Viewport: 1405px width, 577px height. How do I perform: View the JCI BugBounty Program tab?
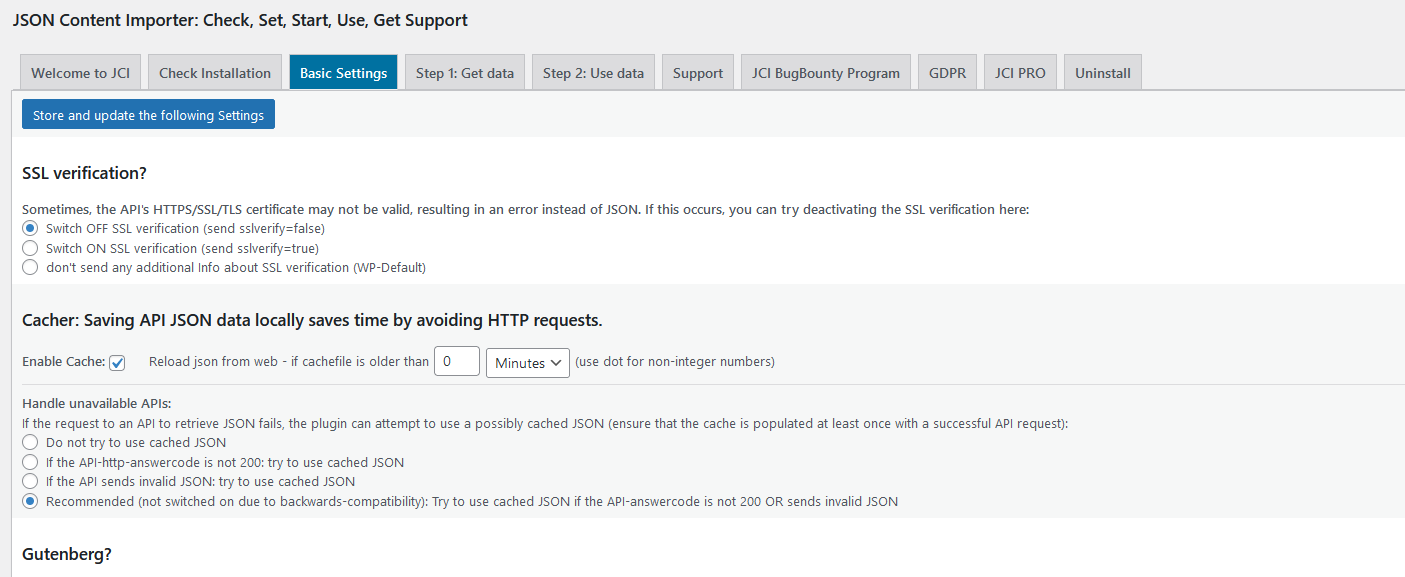[x=825, y=73]
